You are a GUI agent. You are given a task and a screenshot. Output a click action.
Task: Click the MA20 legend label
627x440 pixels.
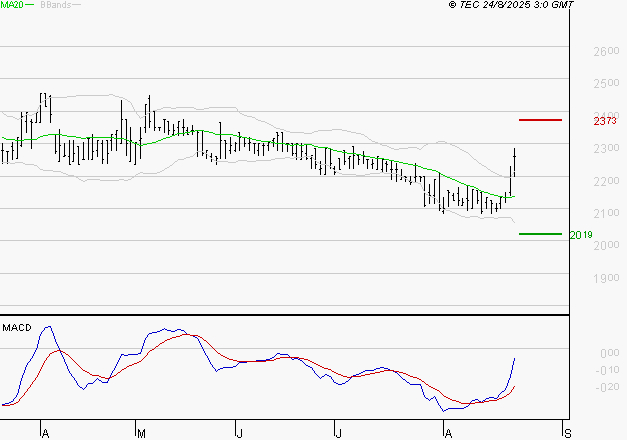[11, 5]
